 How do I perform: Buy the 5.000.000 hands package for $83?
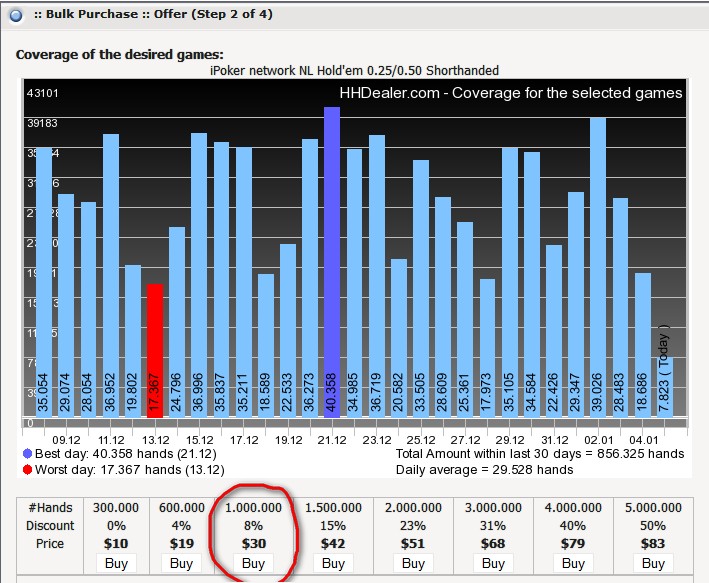(653, 564)
